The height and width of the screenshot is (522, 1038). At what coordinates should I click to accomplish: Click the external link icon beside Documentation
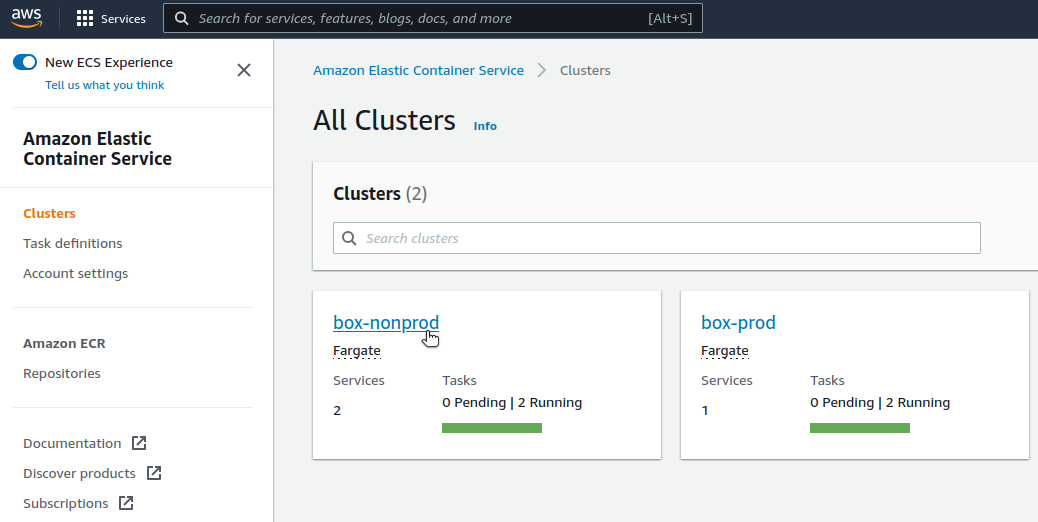coord(139,443)
